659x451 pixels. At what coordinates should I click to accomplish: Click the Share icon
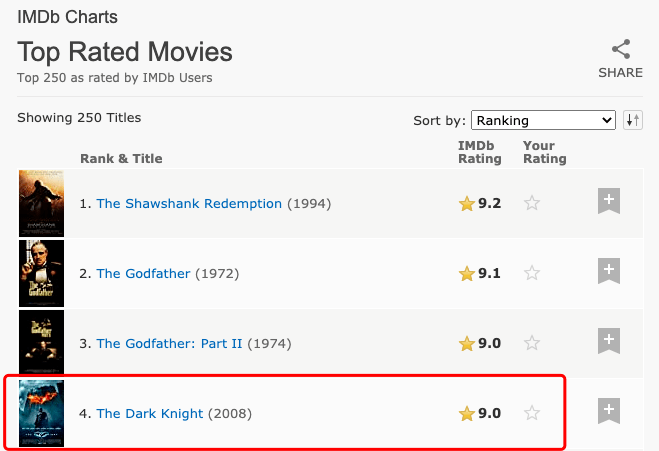click(621, 49)
